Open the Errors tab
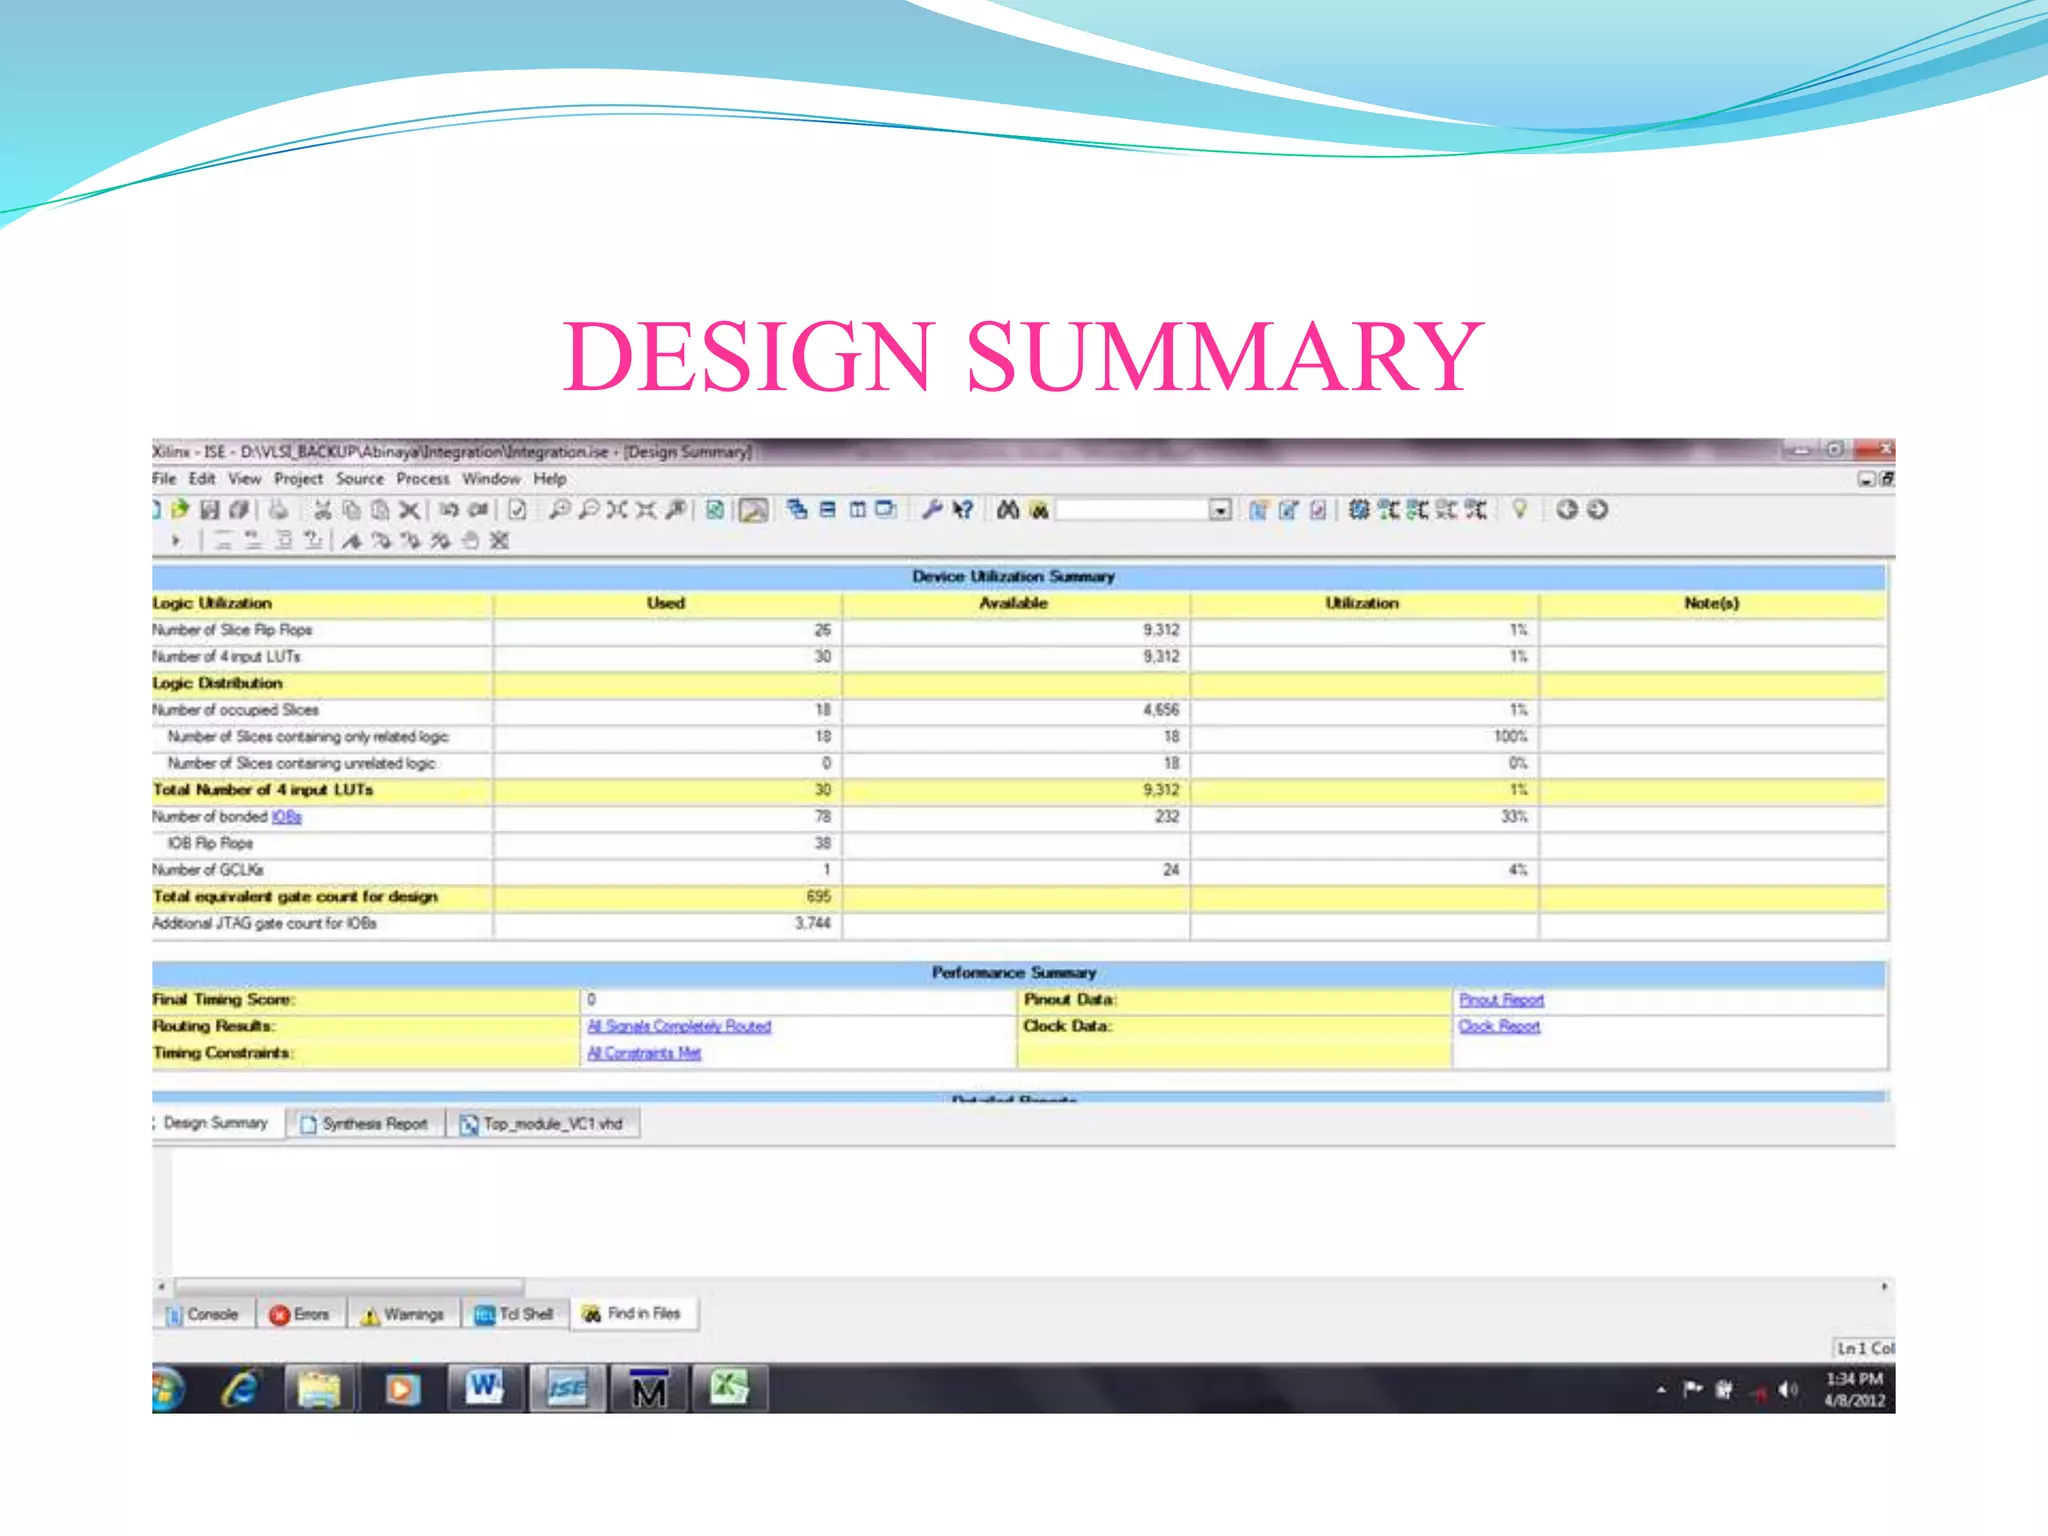Viewport: 2048px width, 1536px height. click(x=300, y=1314)
